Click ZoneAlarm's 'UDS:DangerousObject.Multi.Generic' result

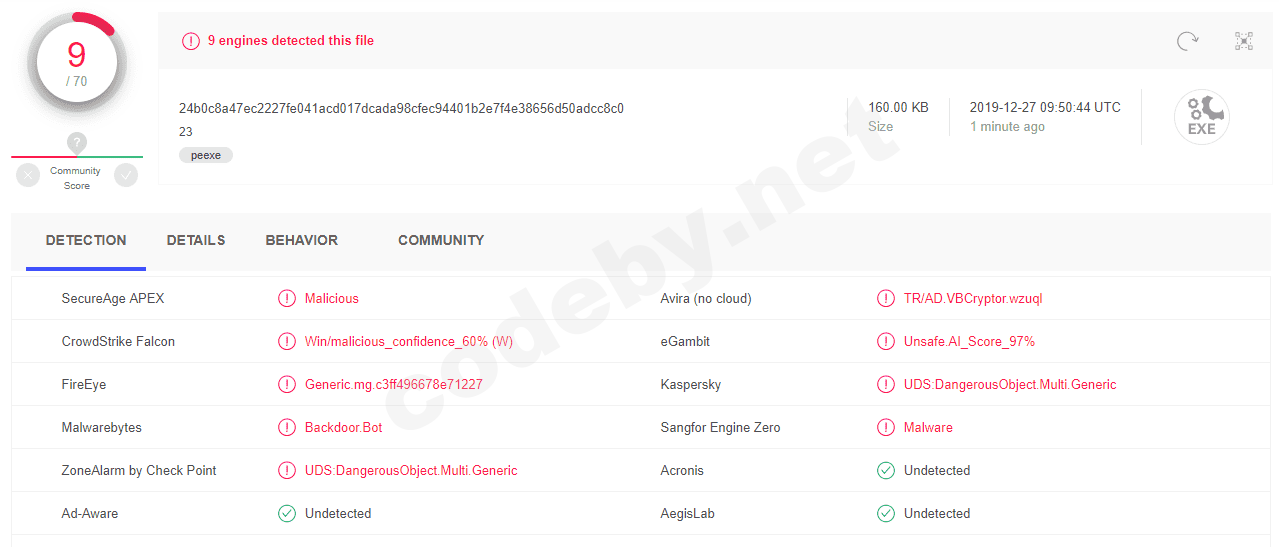coord(411,470)
